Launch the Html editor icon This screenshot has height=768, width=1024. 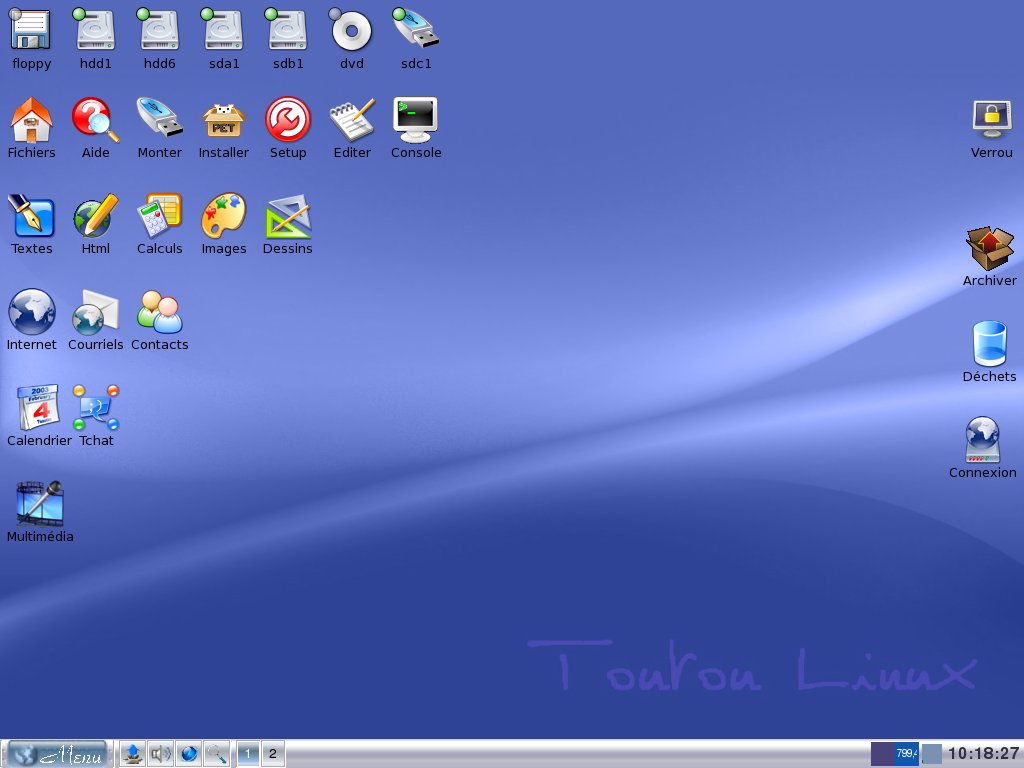(x=95, y=216)
